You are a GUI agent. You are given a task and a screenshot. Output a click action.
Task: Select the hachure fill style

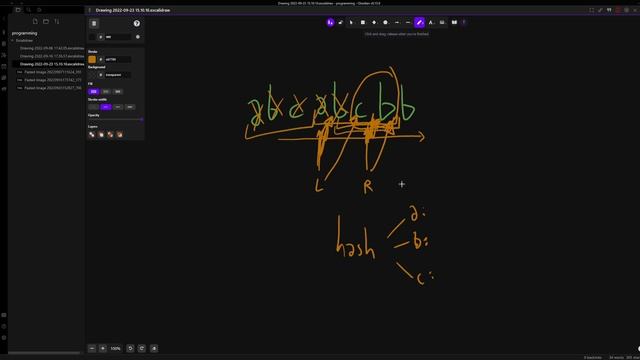point(93,91)
